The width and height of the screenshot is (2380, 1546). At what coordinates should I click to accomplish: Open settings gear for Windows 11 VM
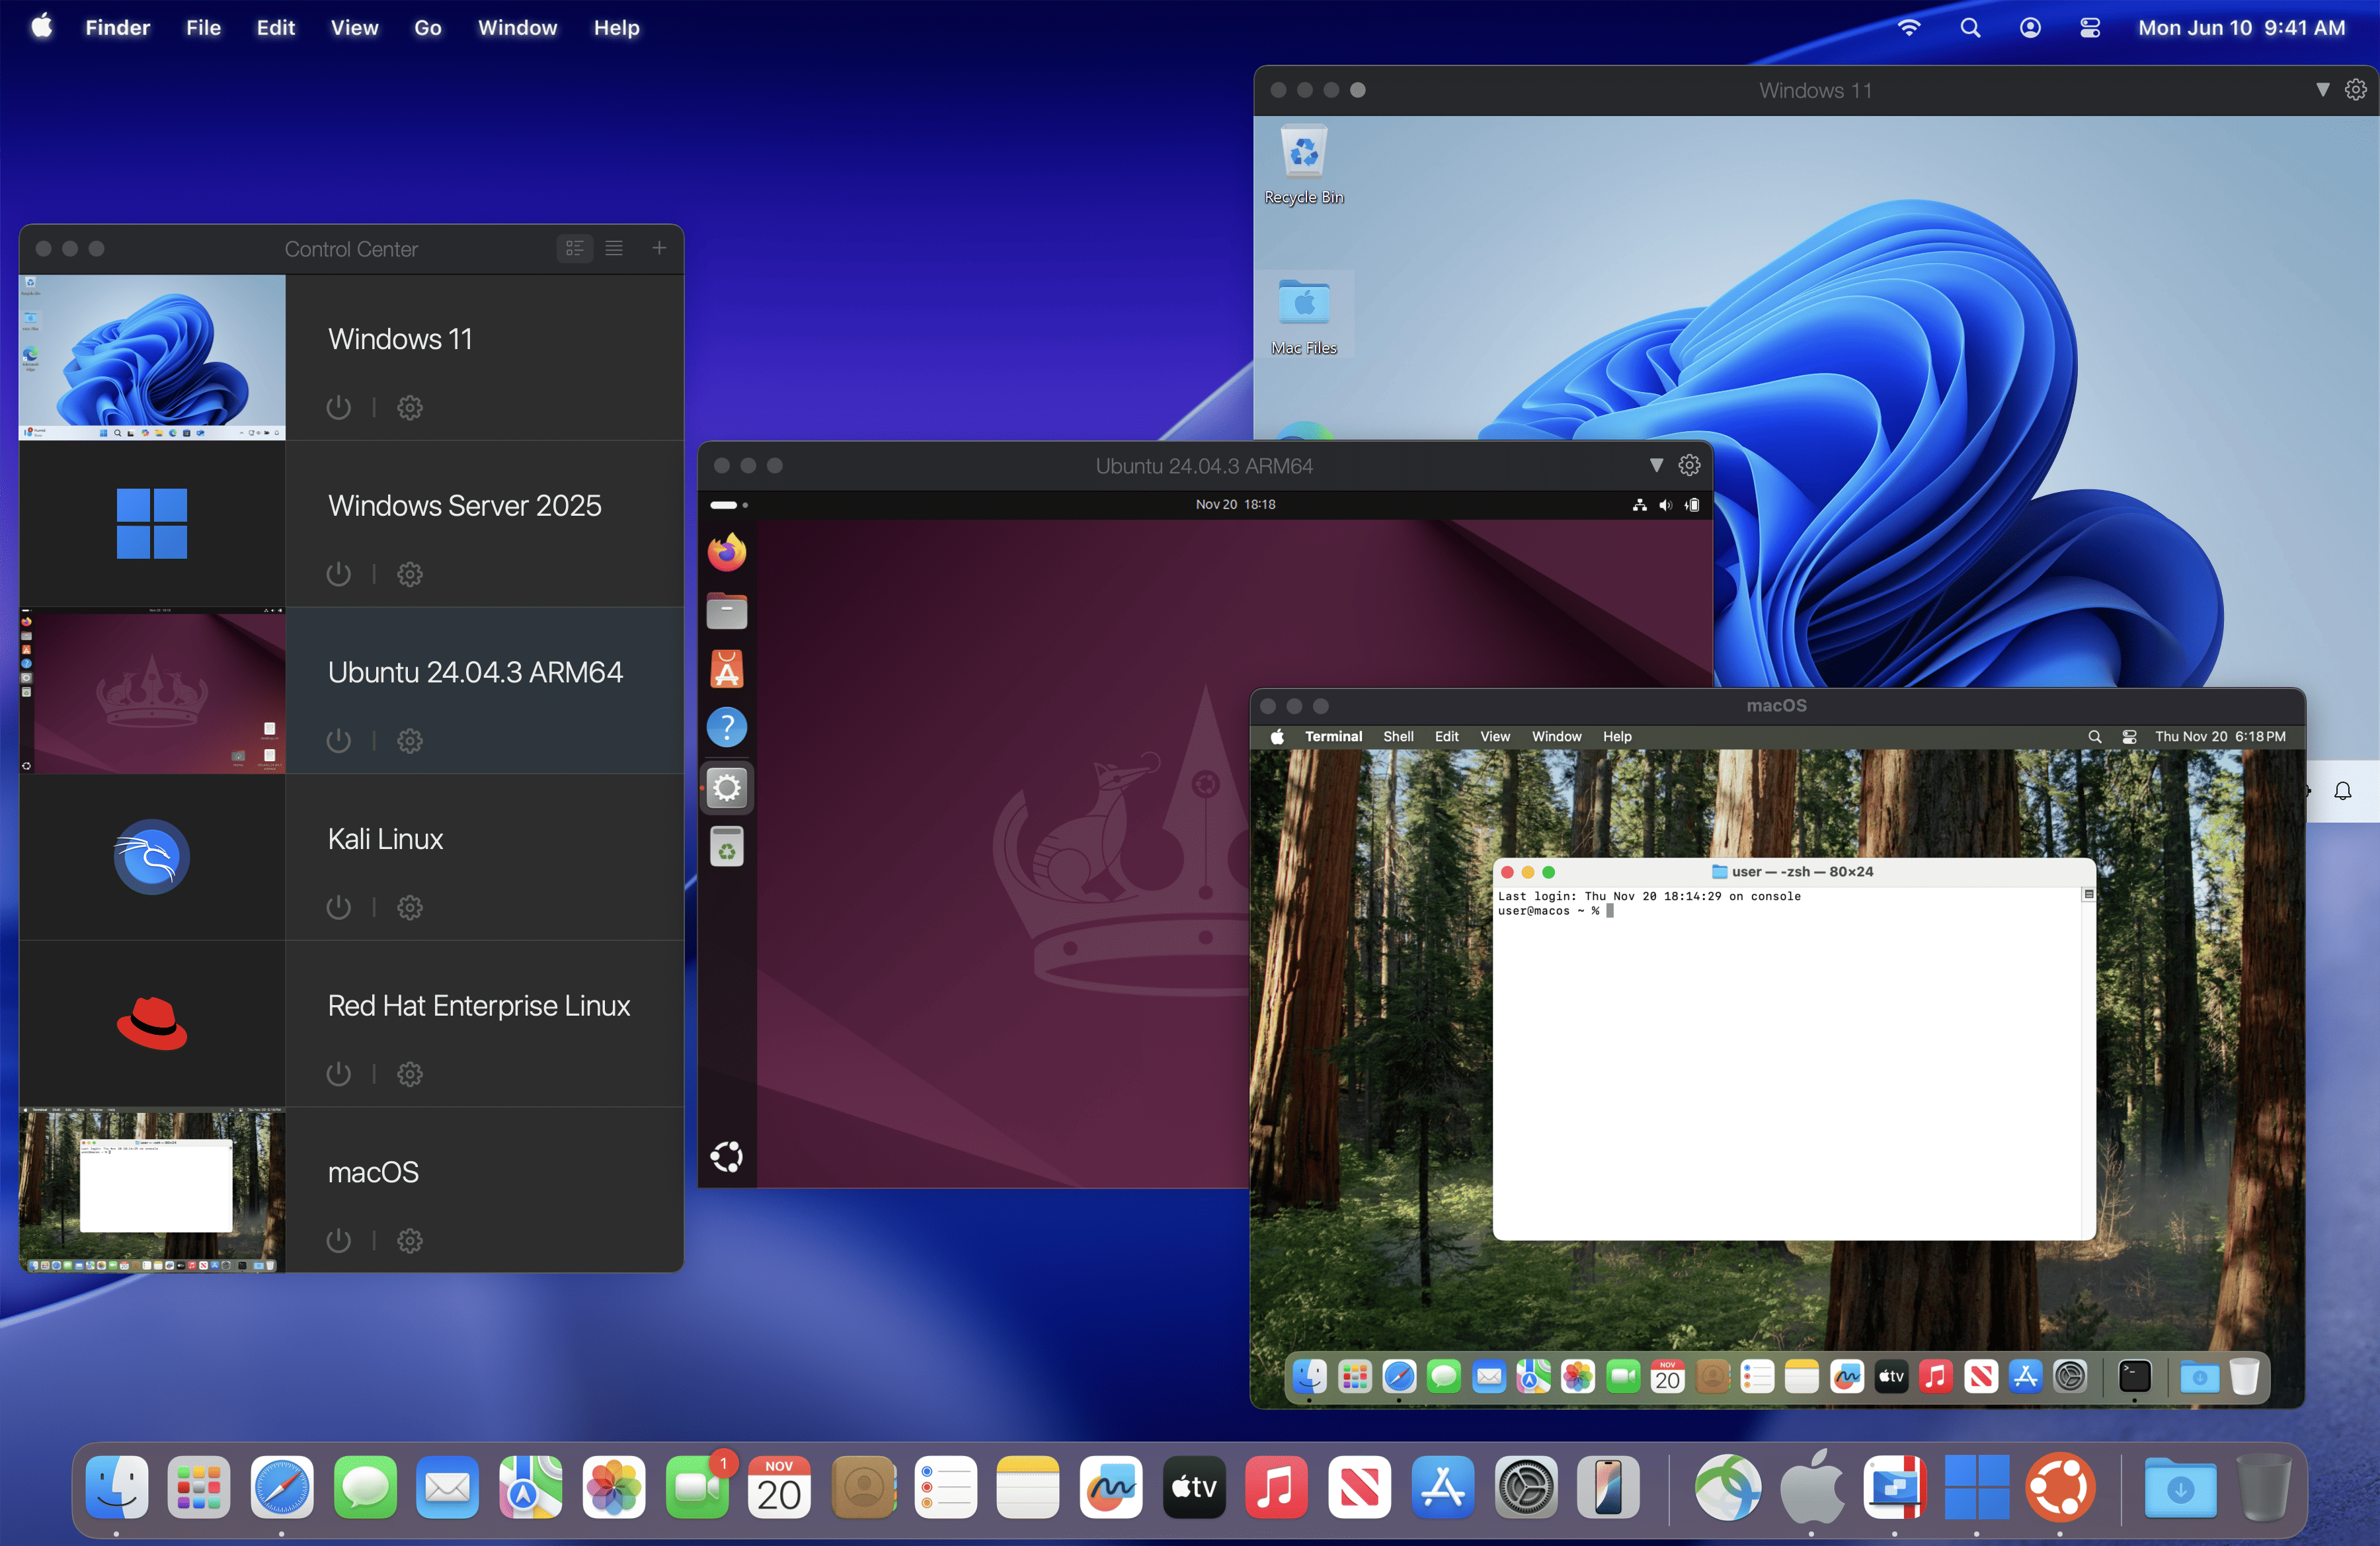click(410, 407)
